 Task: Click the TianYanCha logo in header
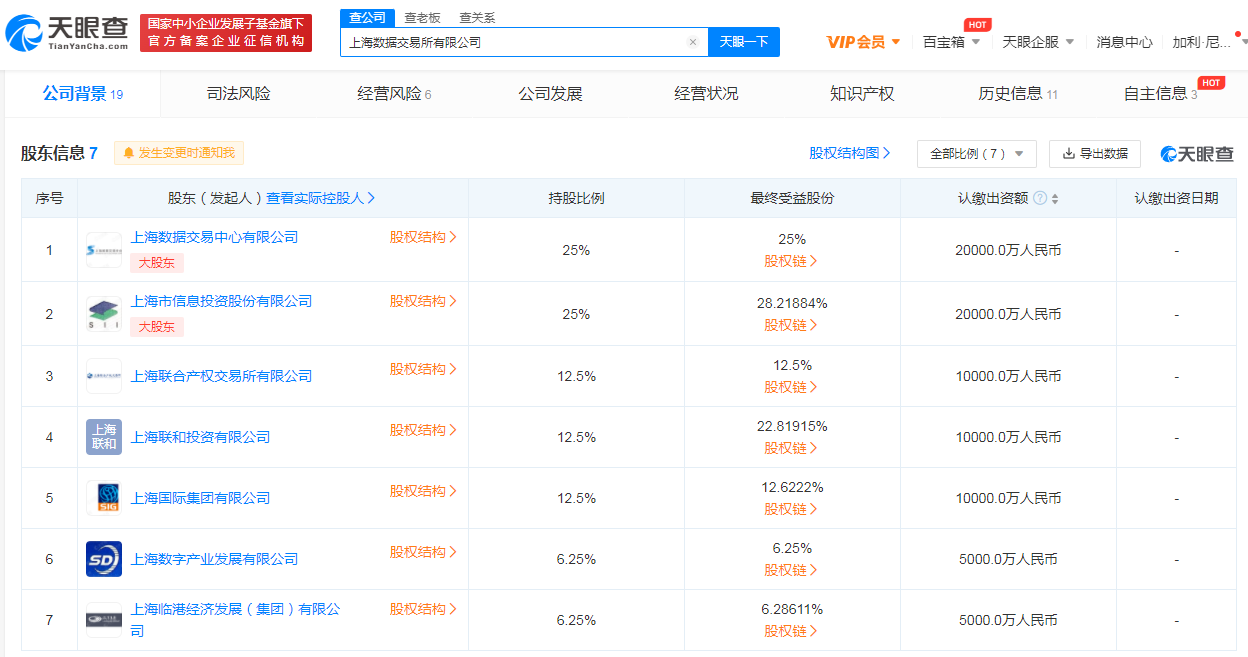[68, 34]
